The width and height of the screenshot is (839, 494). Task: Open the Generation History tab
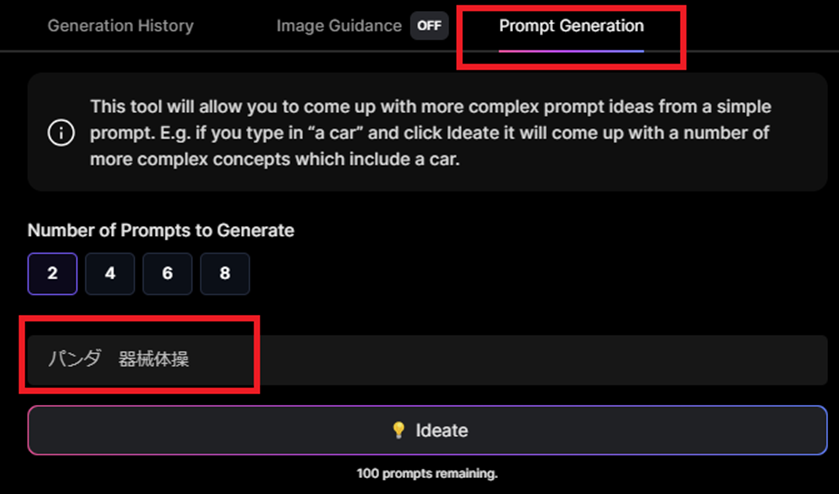click(x=120, y=26)
